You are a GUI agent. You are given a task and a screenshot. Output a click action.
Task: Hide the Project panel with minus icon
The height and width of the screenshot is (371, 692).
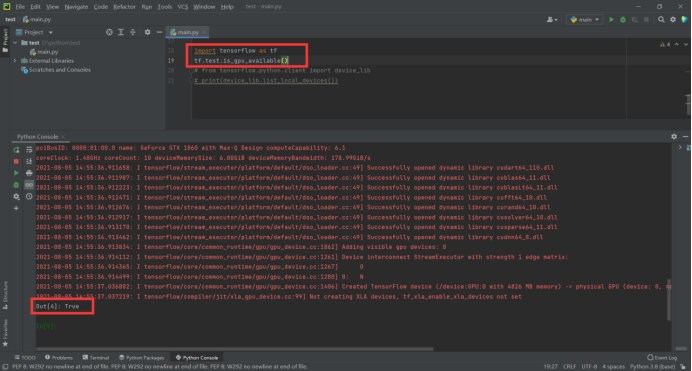159,32
